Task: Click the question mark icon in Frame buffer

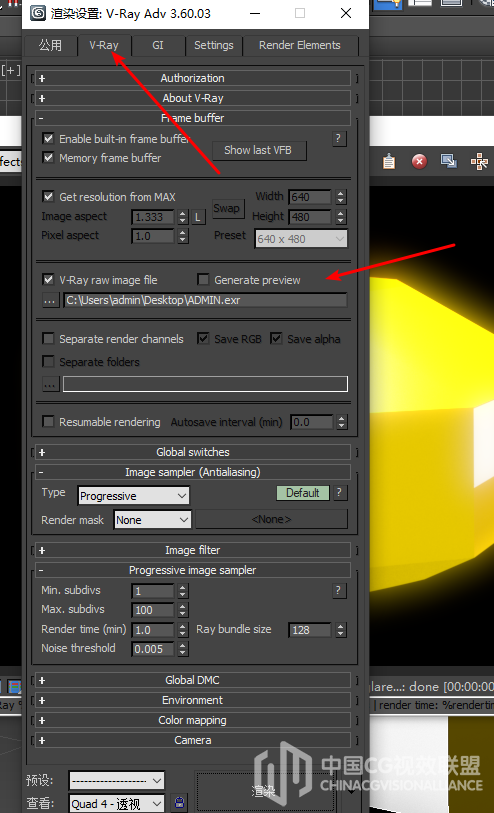Action: (338, 138)
